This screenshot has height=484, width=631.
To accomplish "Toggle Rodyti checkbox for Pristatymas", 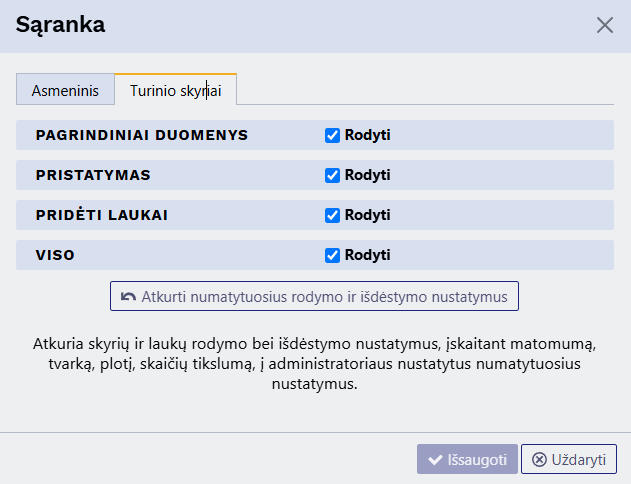I will (x=332, y=175).
